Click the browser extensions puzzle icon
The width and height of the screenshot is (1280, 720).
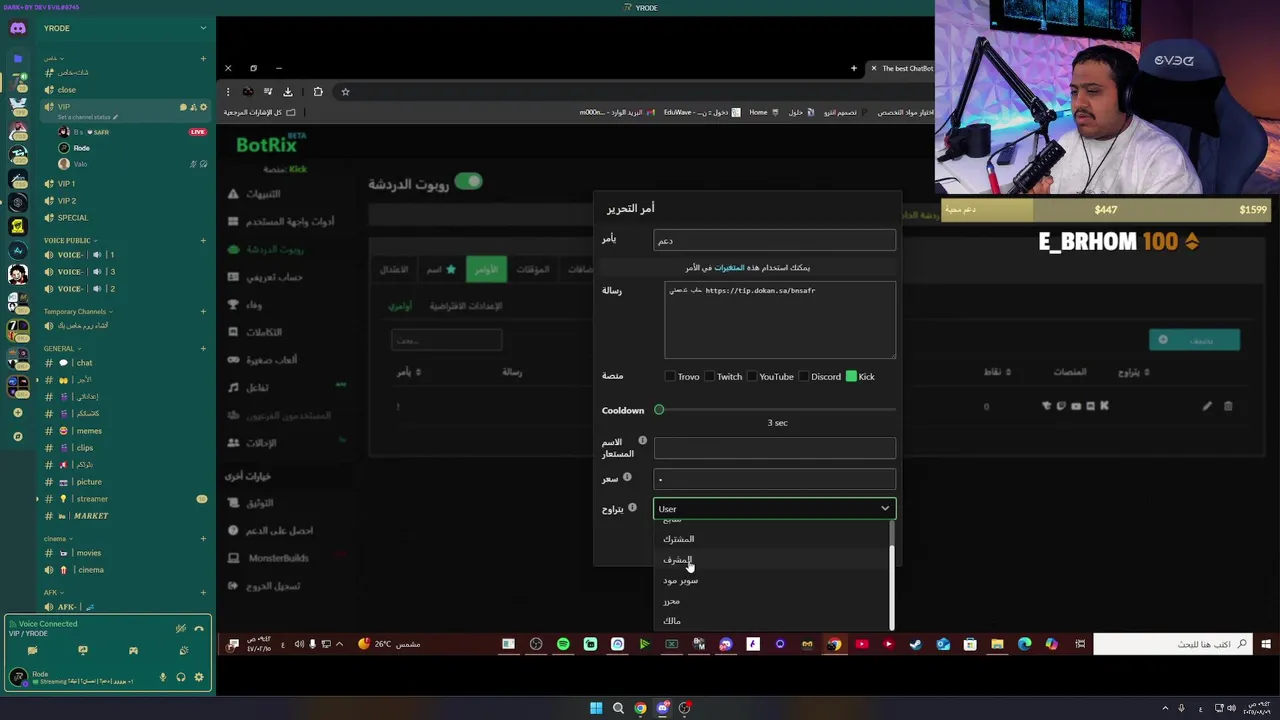tap(318, 92)
